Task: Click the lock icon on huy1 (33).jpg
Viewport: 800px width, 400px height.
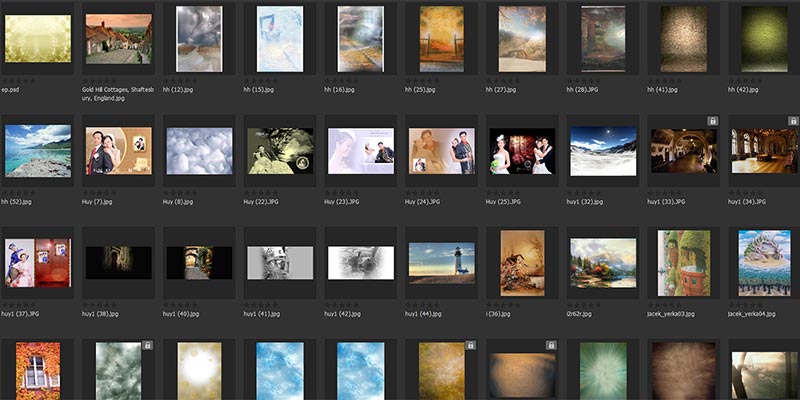Action: click(713, 121)
